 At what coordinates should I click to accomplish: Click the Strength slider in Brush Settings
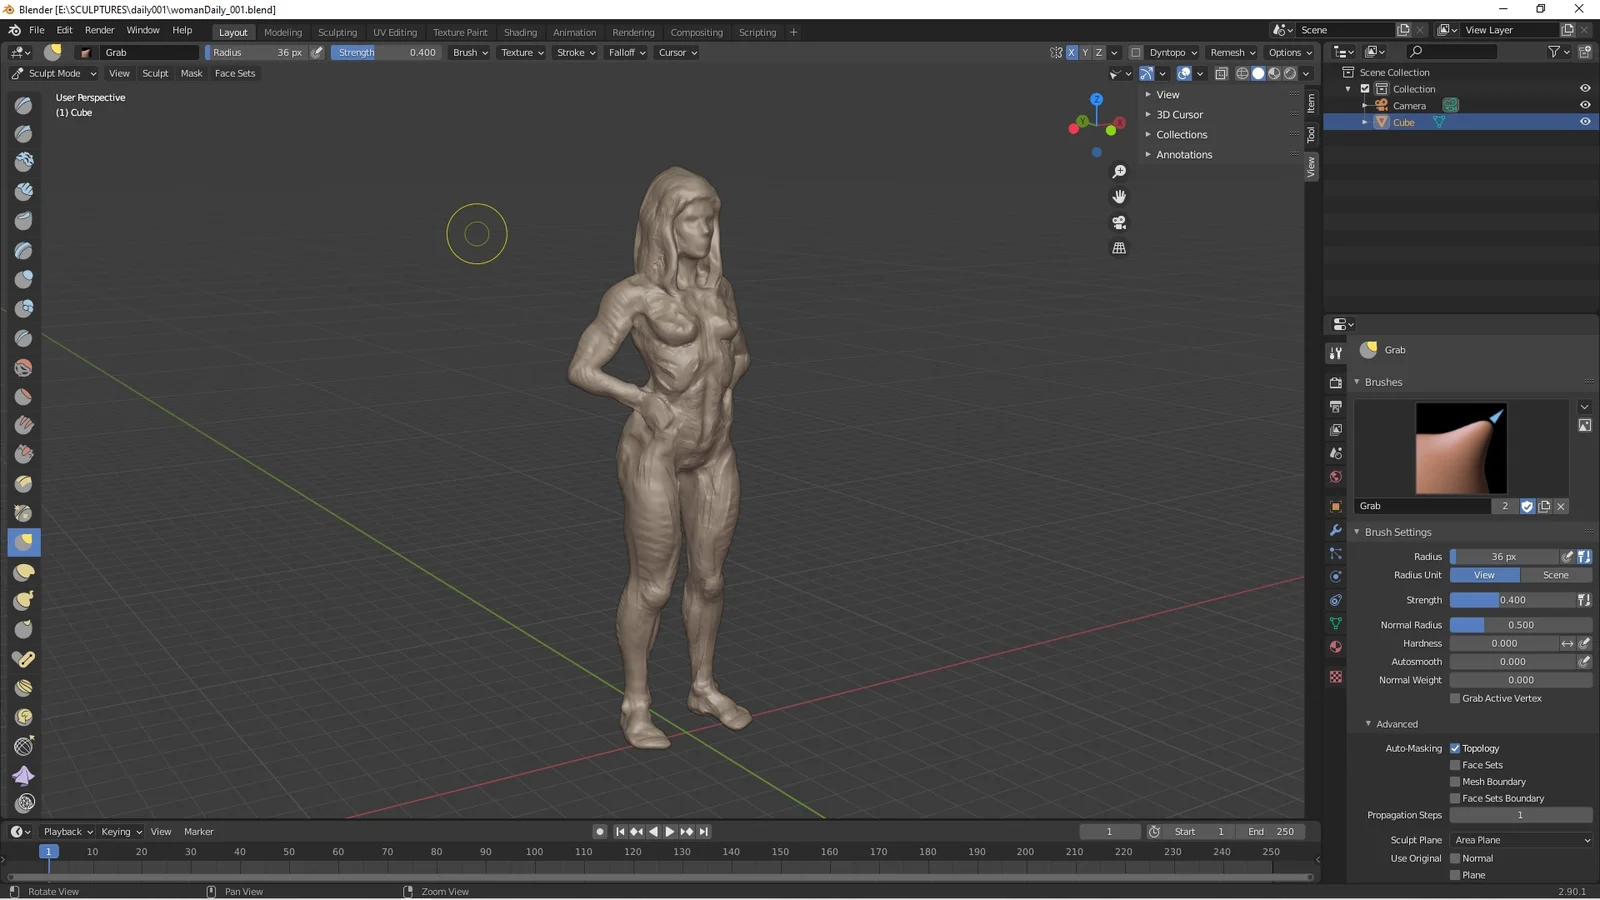[1511, 600]
